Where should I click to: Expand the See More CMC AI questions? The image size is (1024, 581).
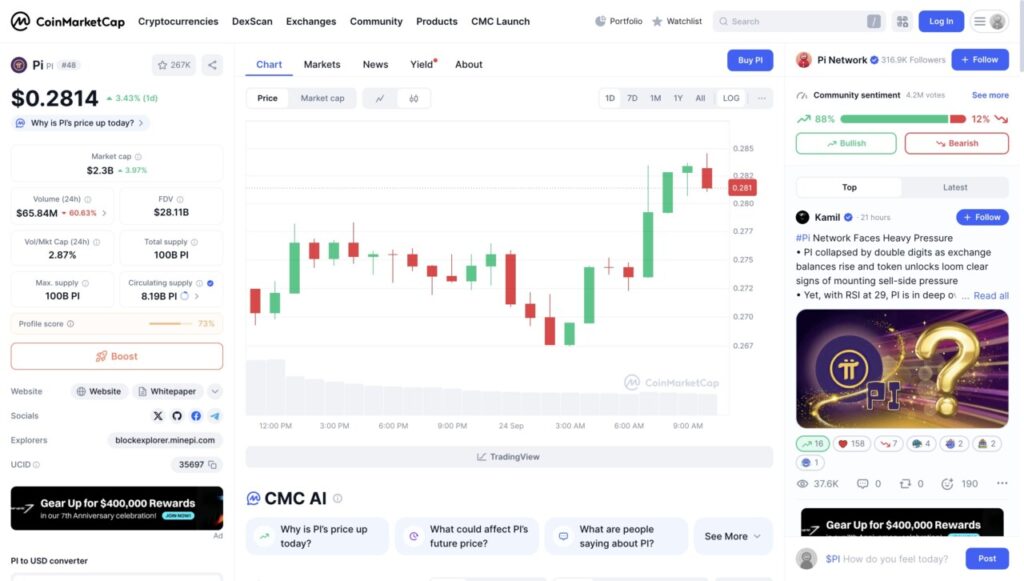pyautogui.click(x=733, y=536)
